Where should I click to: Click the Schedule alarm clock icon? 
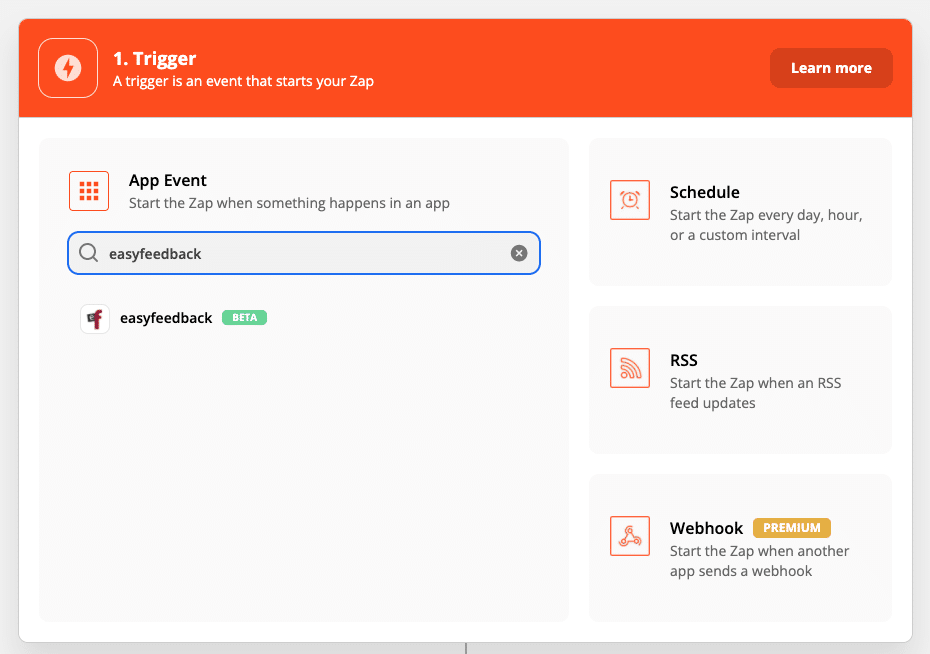tap(630, 200)
